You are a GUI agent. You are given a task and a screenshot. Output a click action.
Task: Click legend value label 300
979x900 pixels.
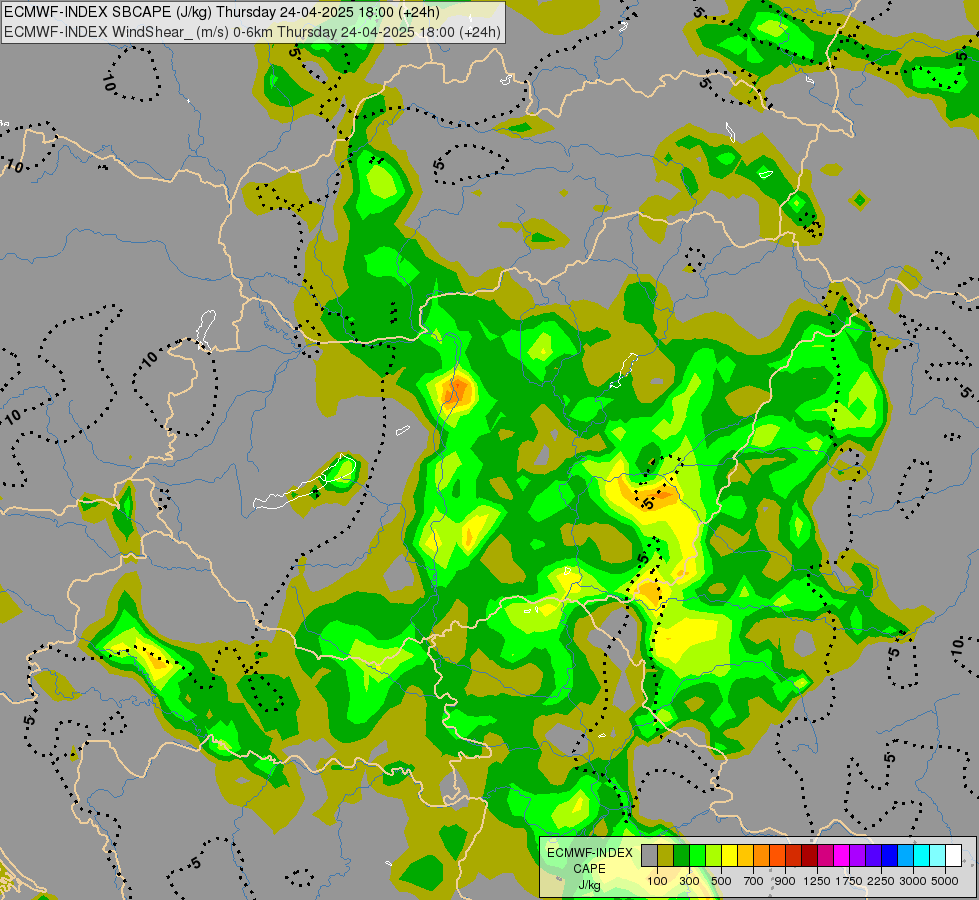point(689,881)
